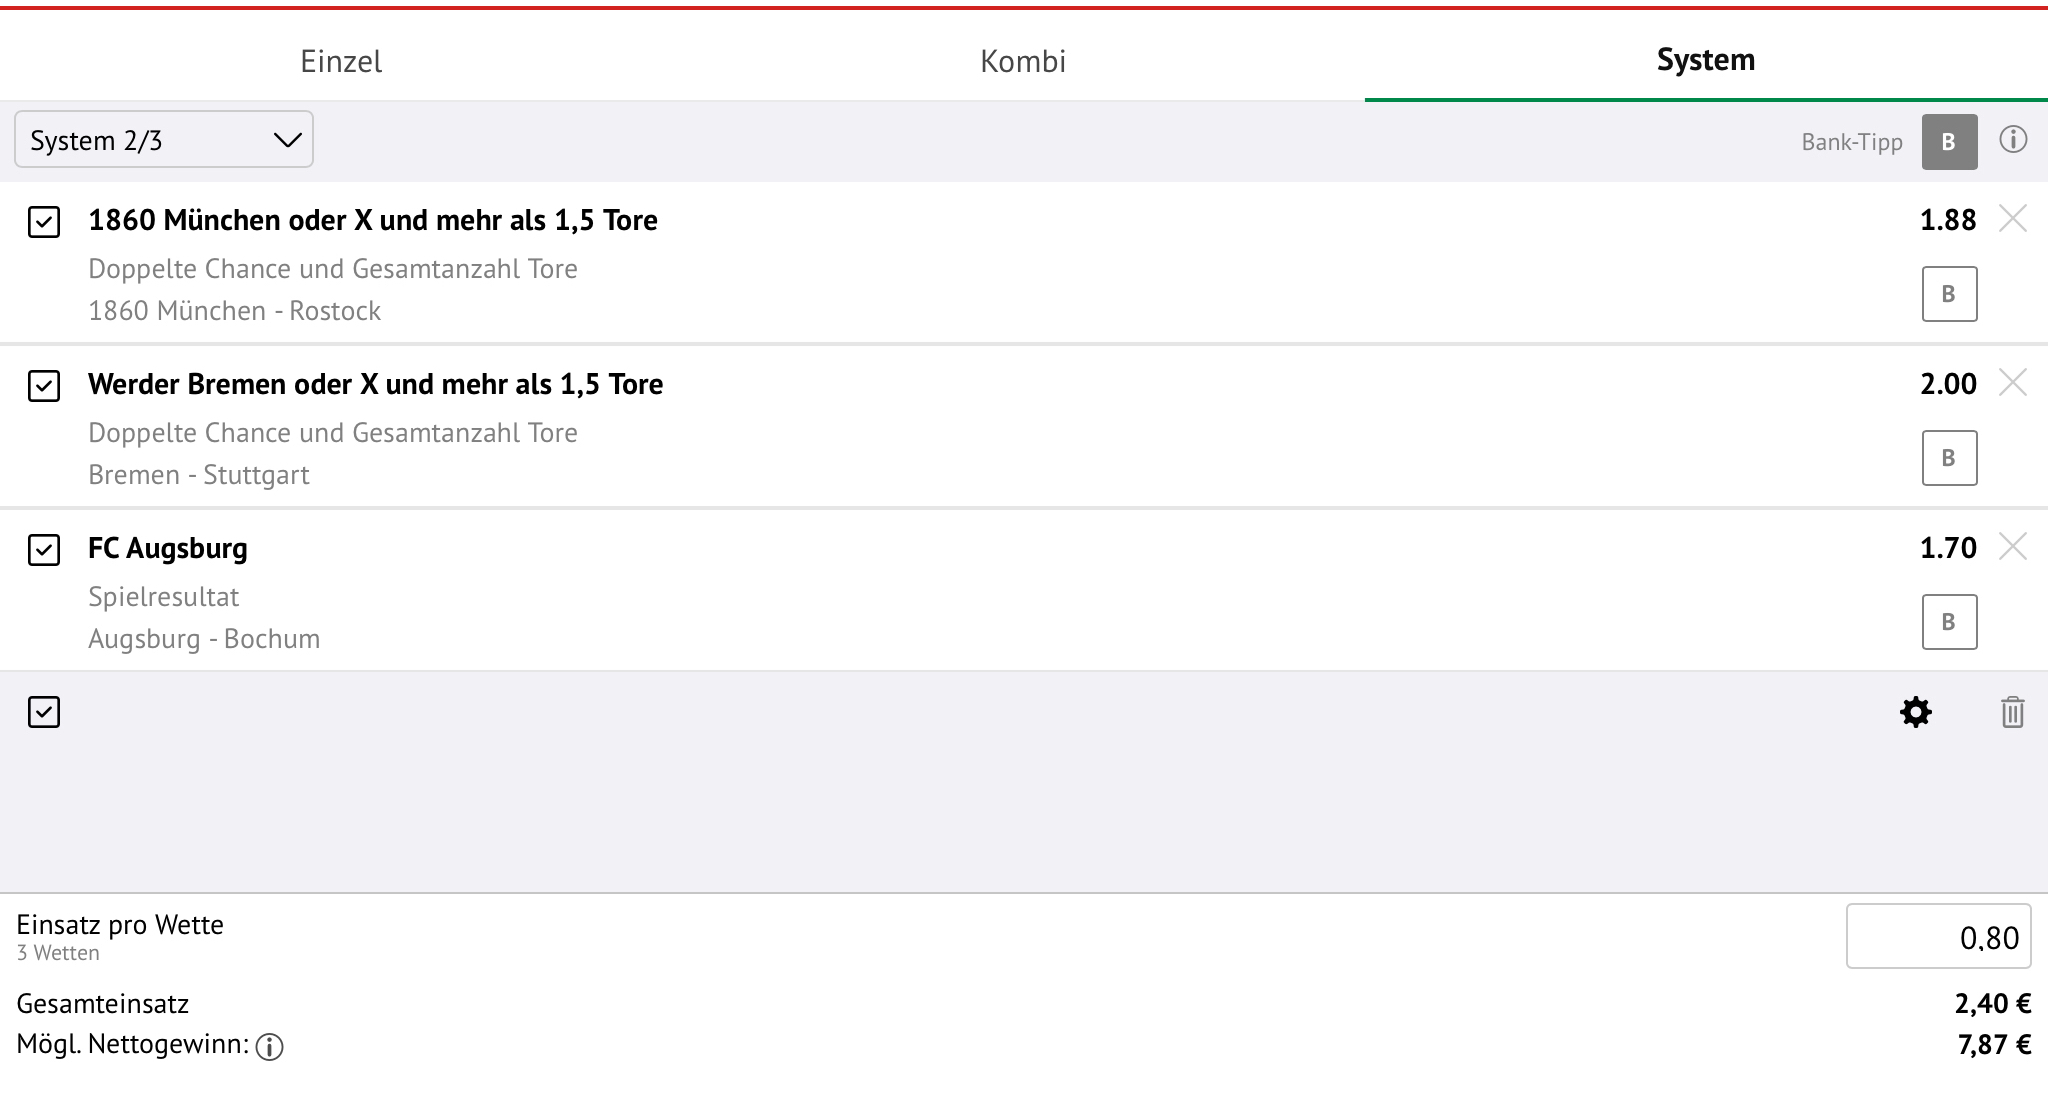
Task: Set Werder Bremen bet as bank
Action: point(1949,458)
